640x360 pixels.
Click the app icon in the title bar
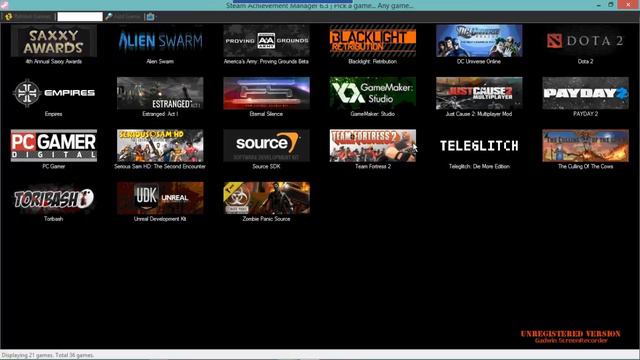pyautogui.click(x=4, y=5)
